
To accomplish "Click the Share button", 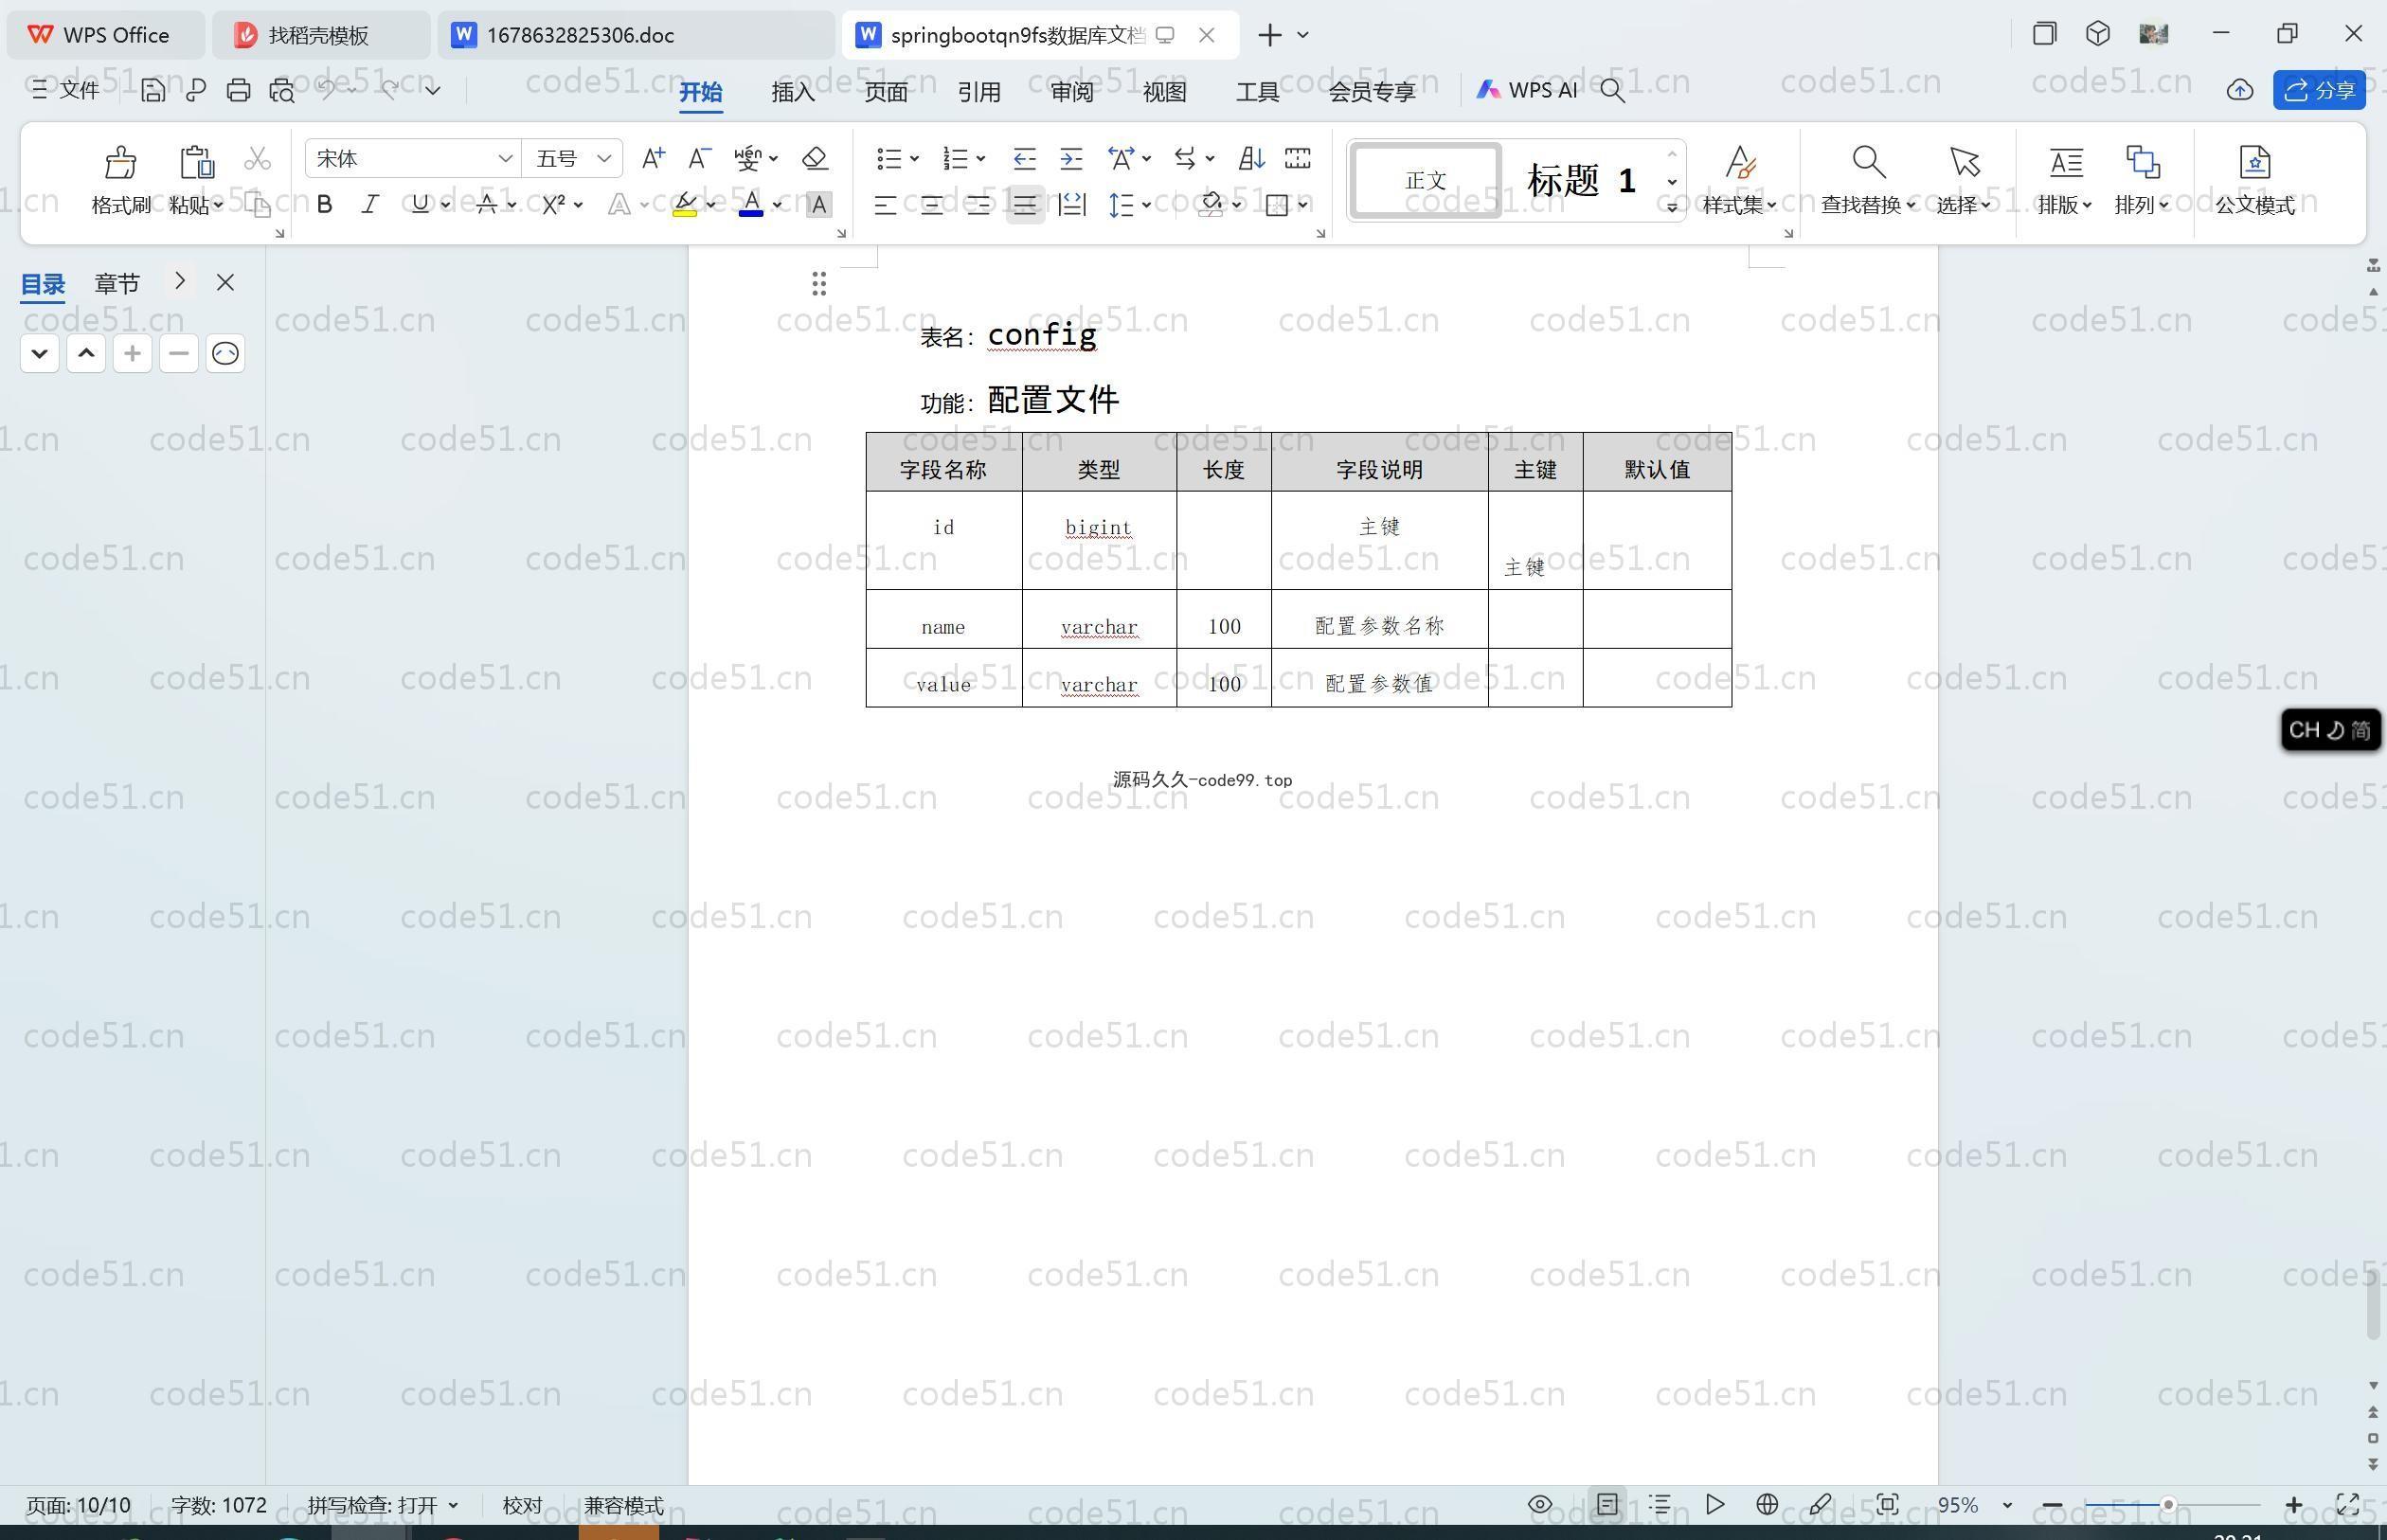I will point(2319,90).
